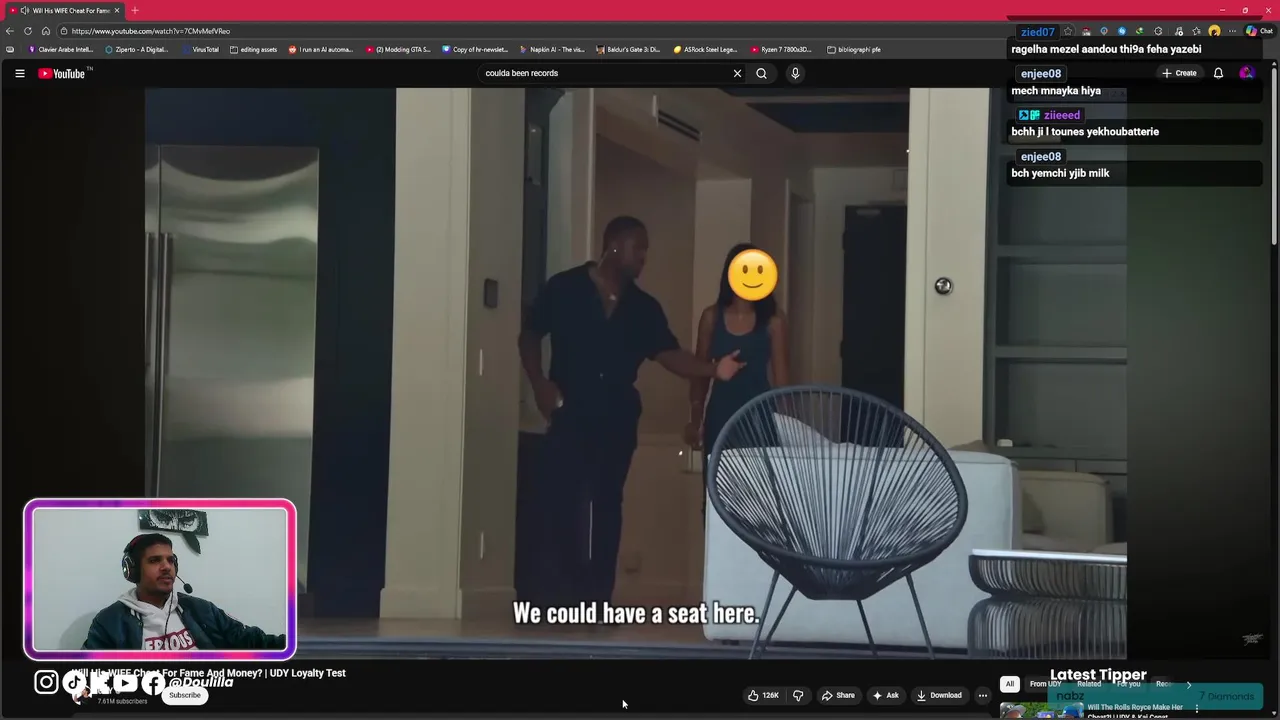The height and width of the screenshot is (720, 1280).
Task: Open the ASRock Steel Legend bookmark
Action: click(706, 49)
